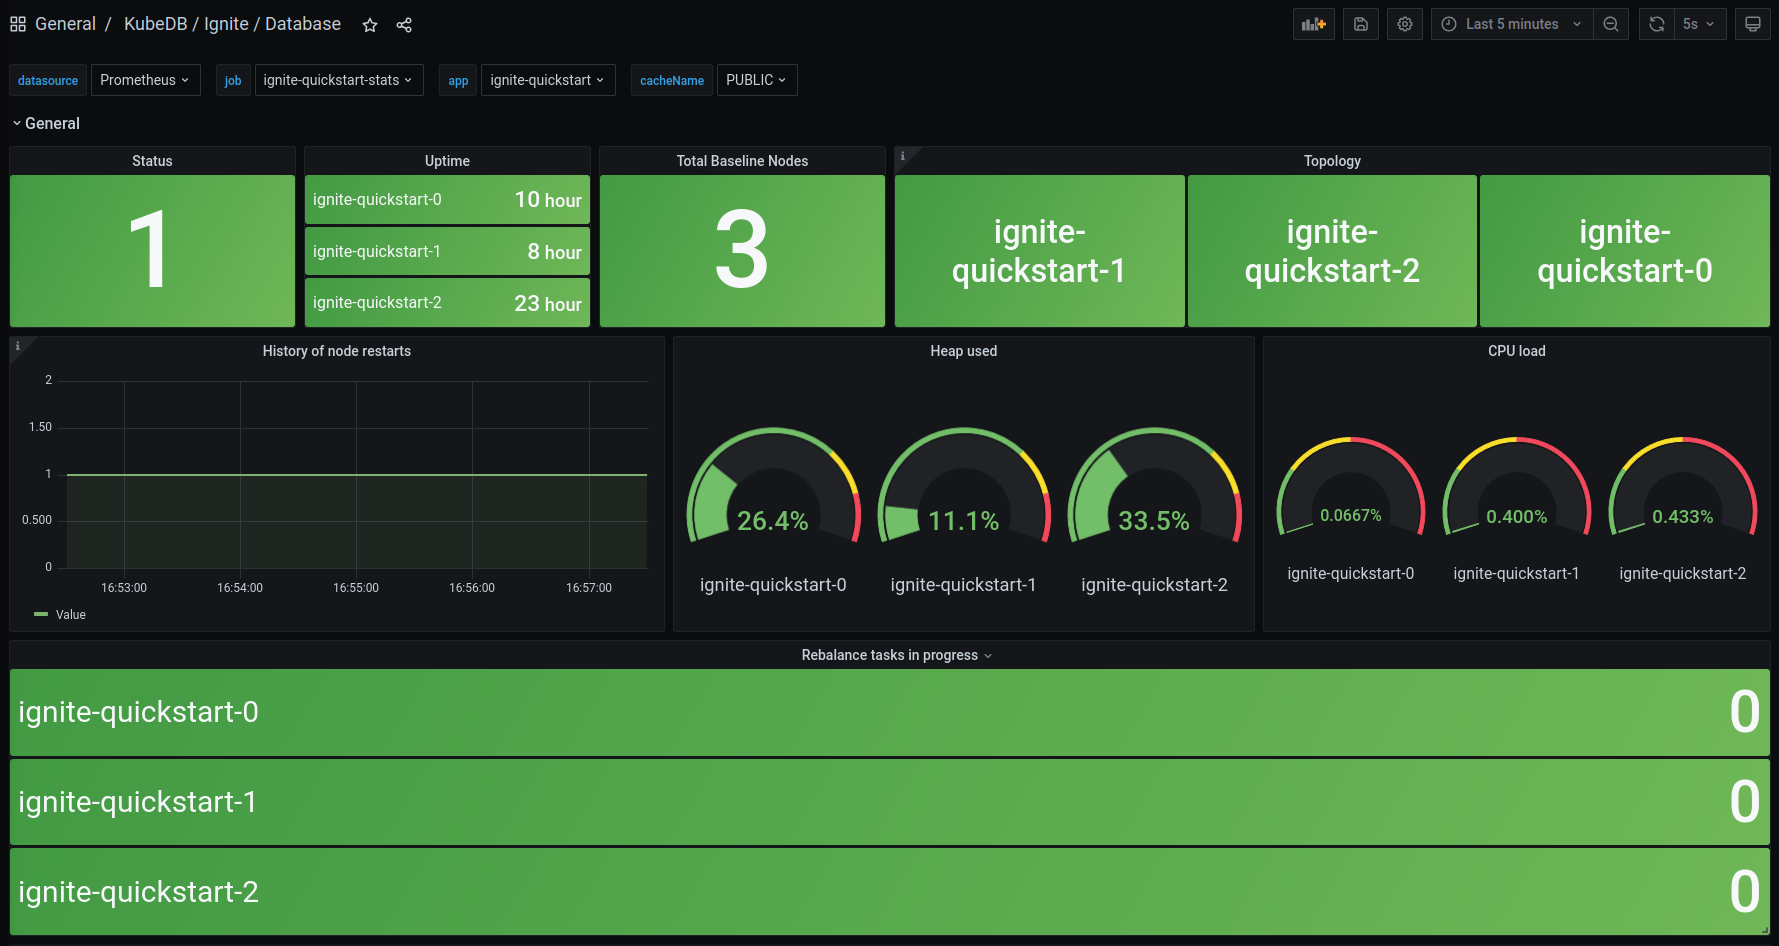Select the ignite-quickstart-2 uptime row

447,303
